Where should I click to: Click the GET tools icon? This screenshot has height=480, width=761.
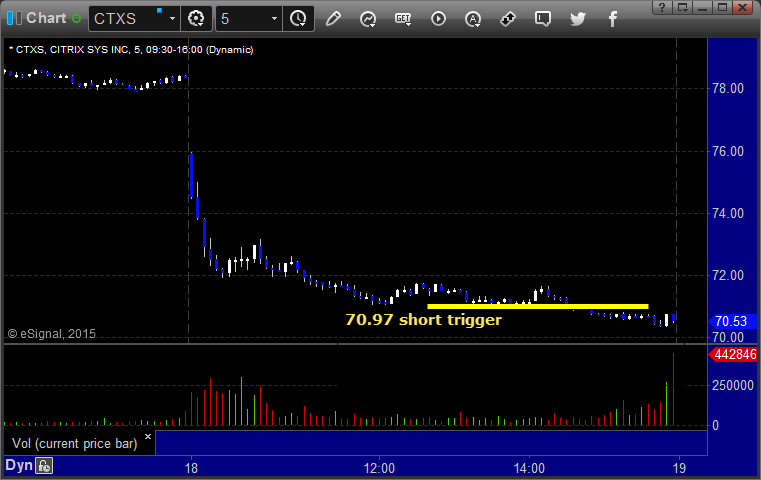point(403,19)
